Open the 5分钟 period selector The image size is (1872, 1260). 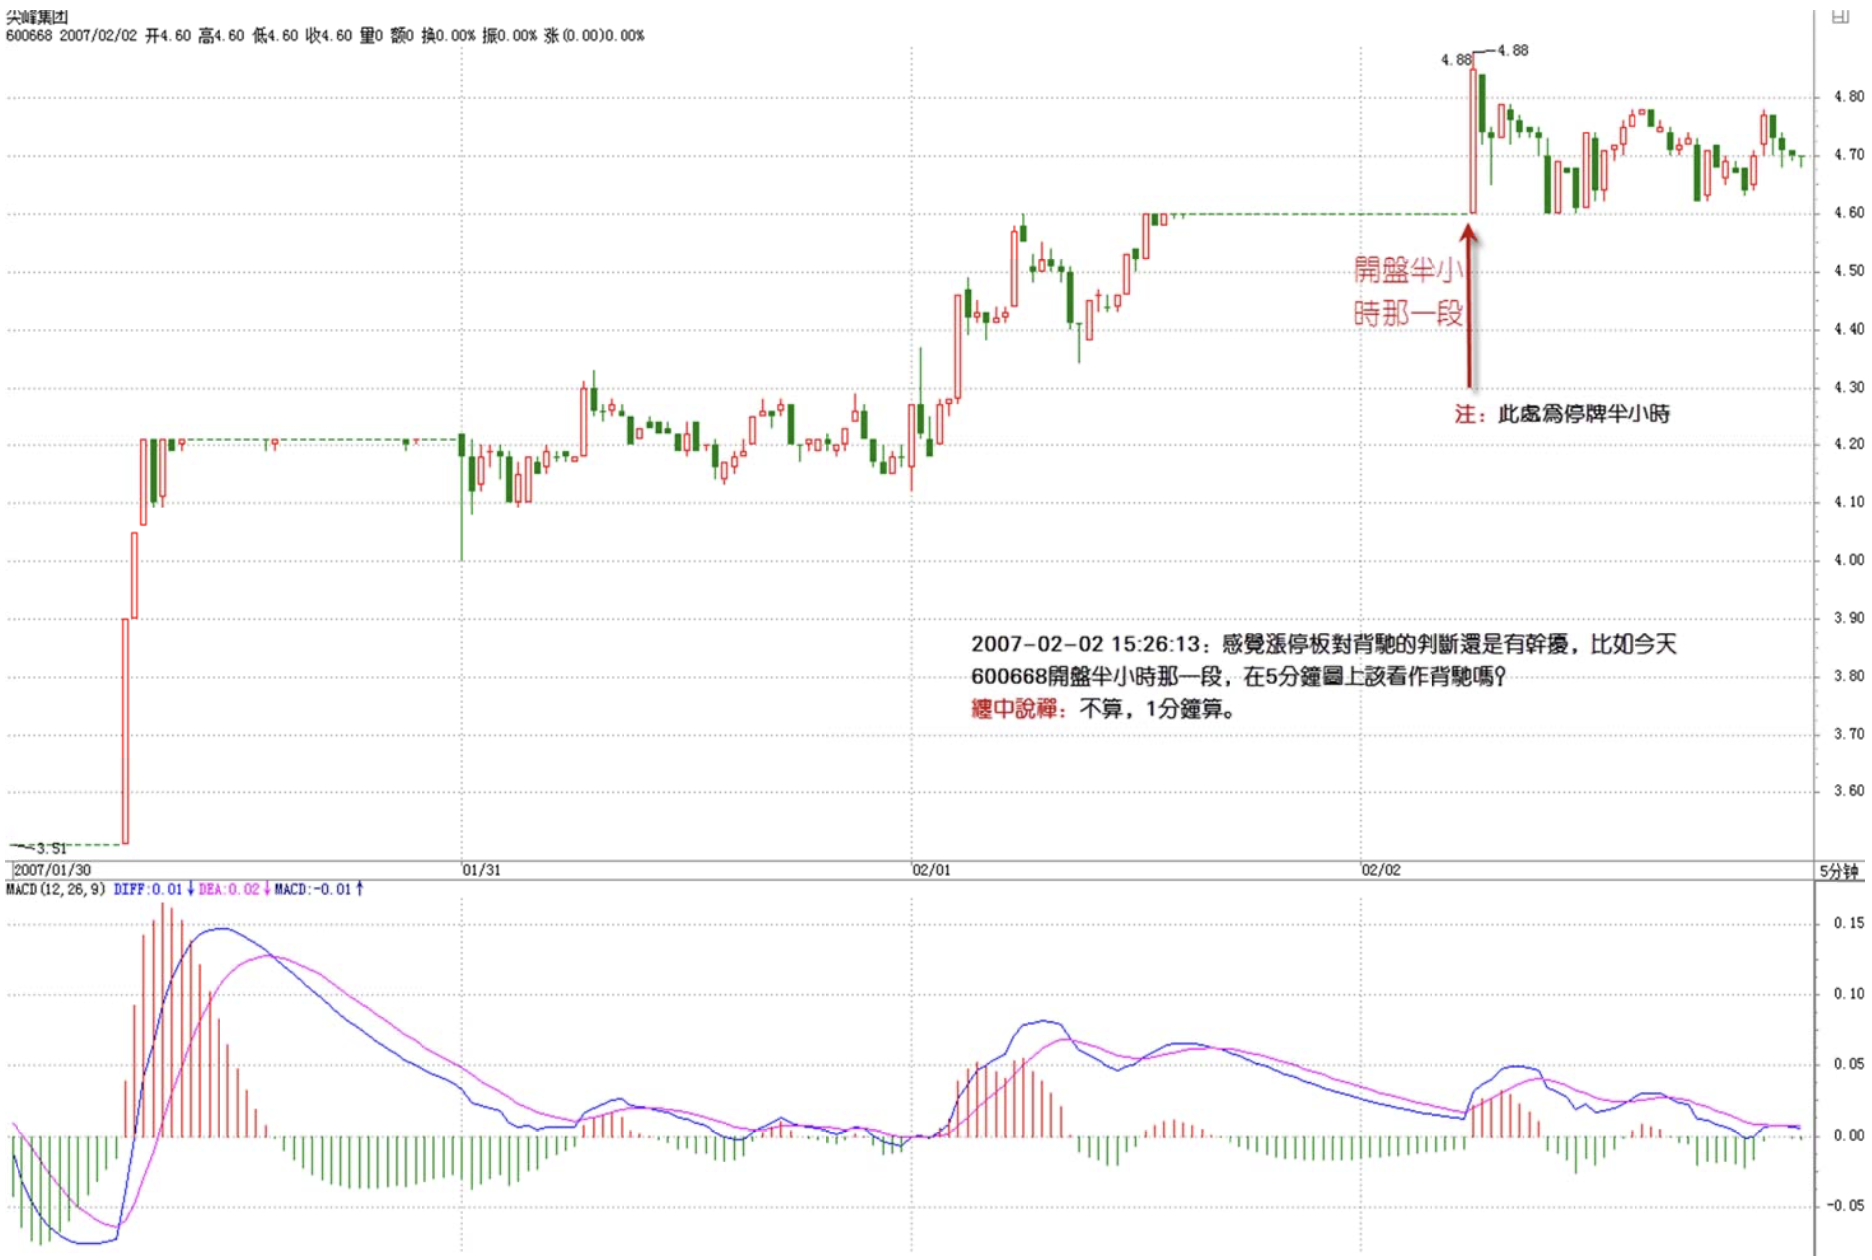pos(1839,871)
